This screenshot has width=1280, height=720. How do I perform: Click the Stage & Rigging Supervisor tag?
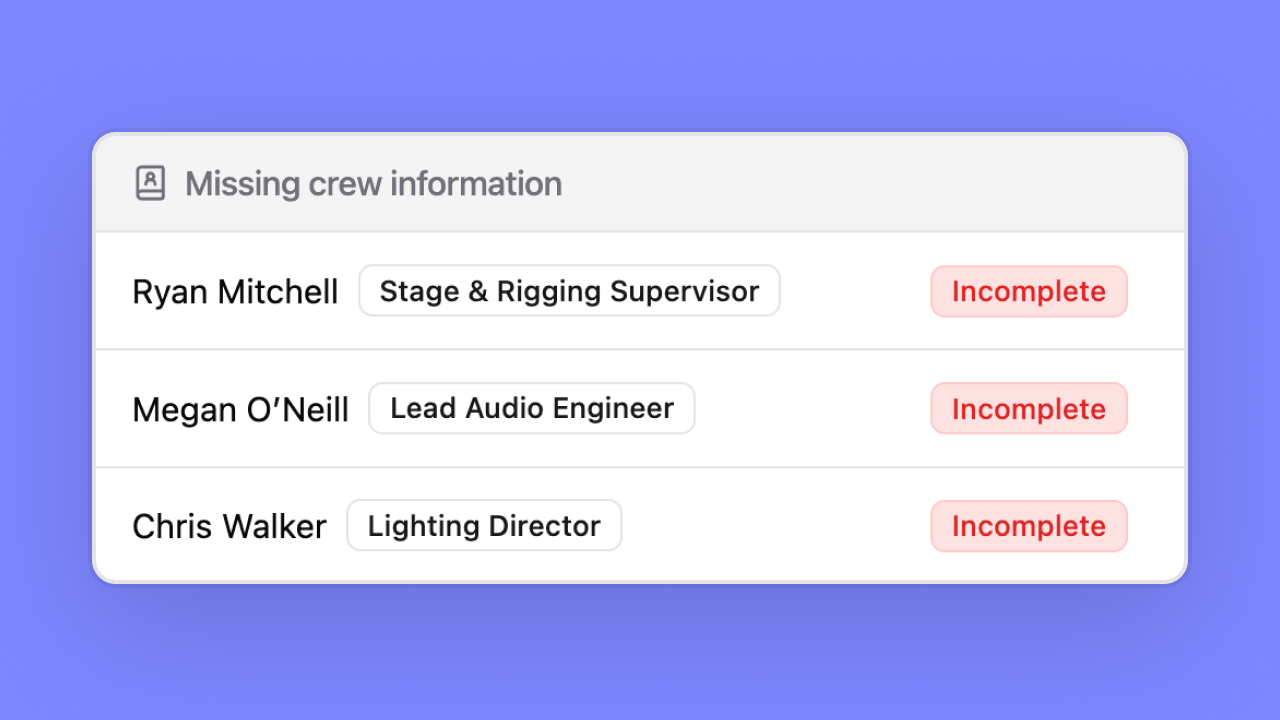569,291
